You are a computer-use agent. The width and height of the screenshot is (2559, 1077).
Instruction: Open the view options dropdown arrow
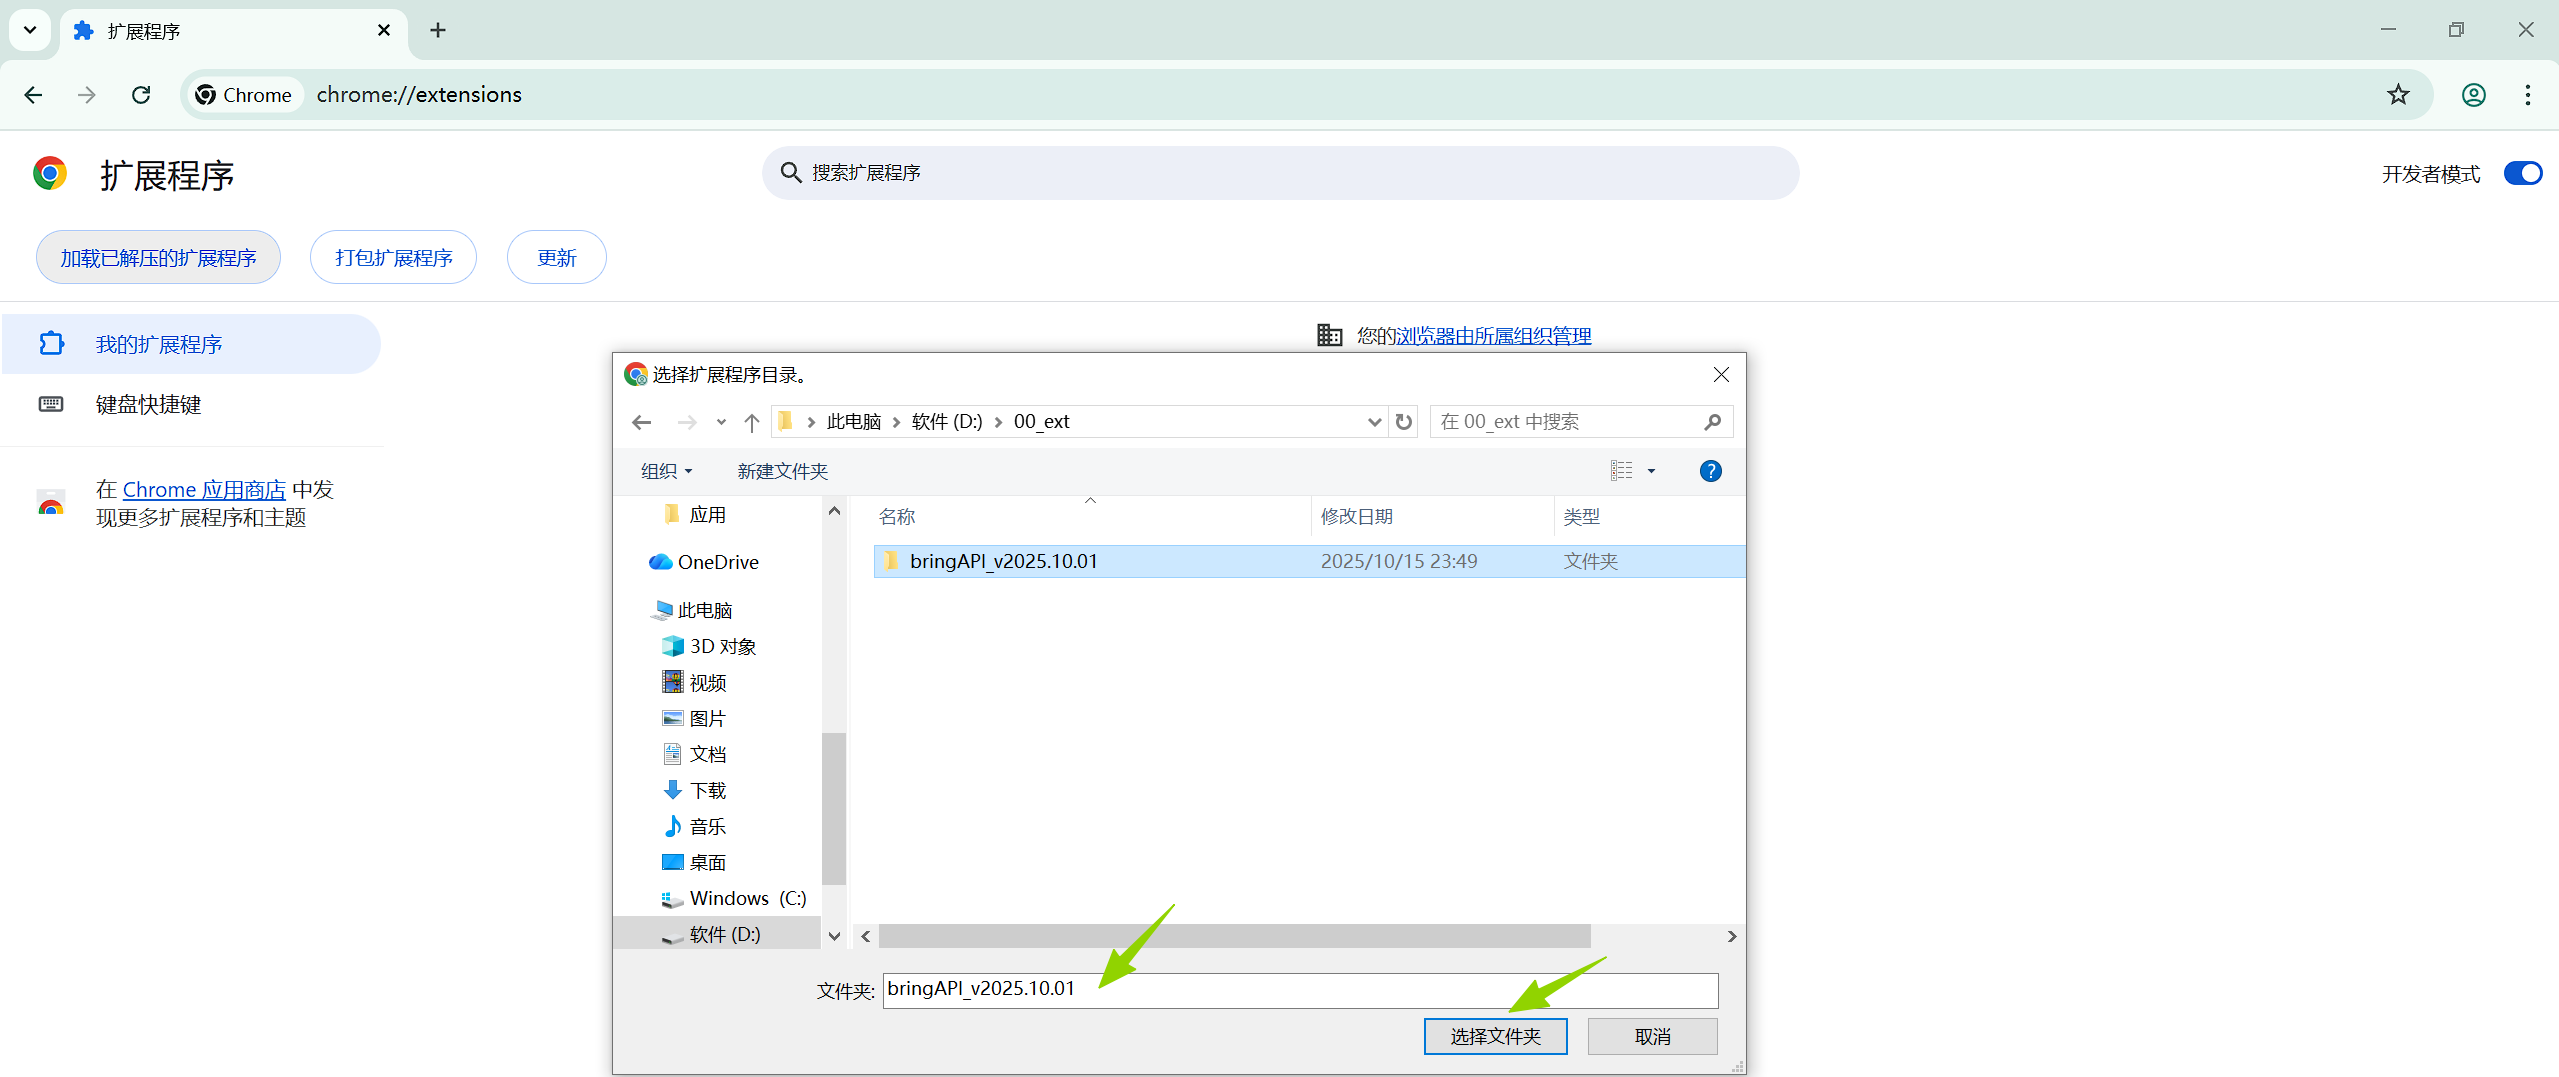(1651, 471)
